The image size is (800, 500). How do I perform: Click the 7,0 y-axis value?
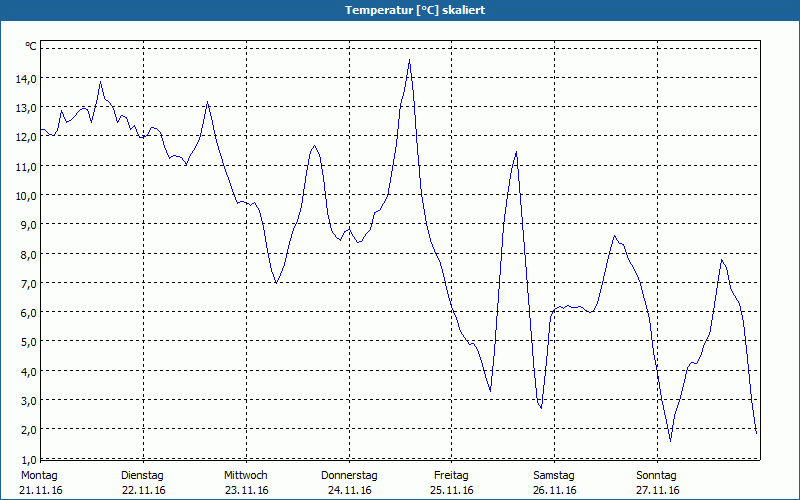pos(28,284)
